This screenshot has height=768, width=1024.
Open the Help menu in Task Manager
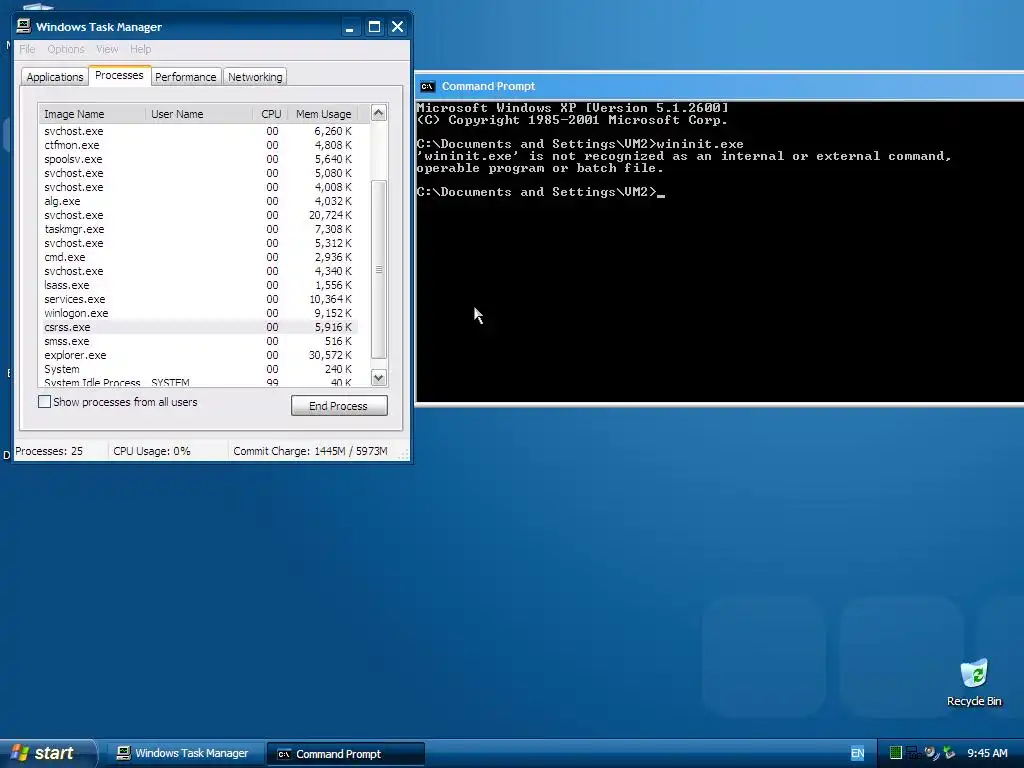point(140,49)
